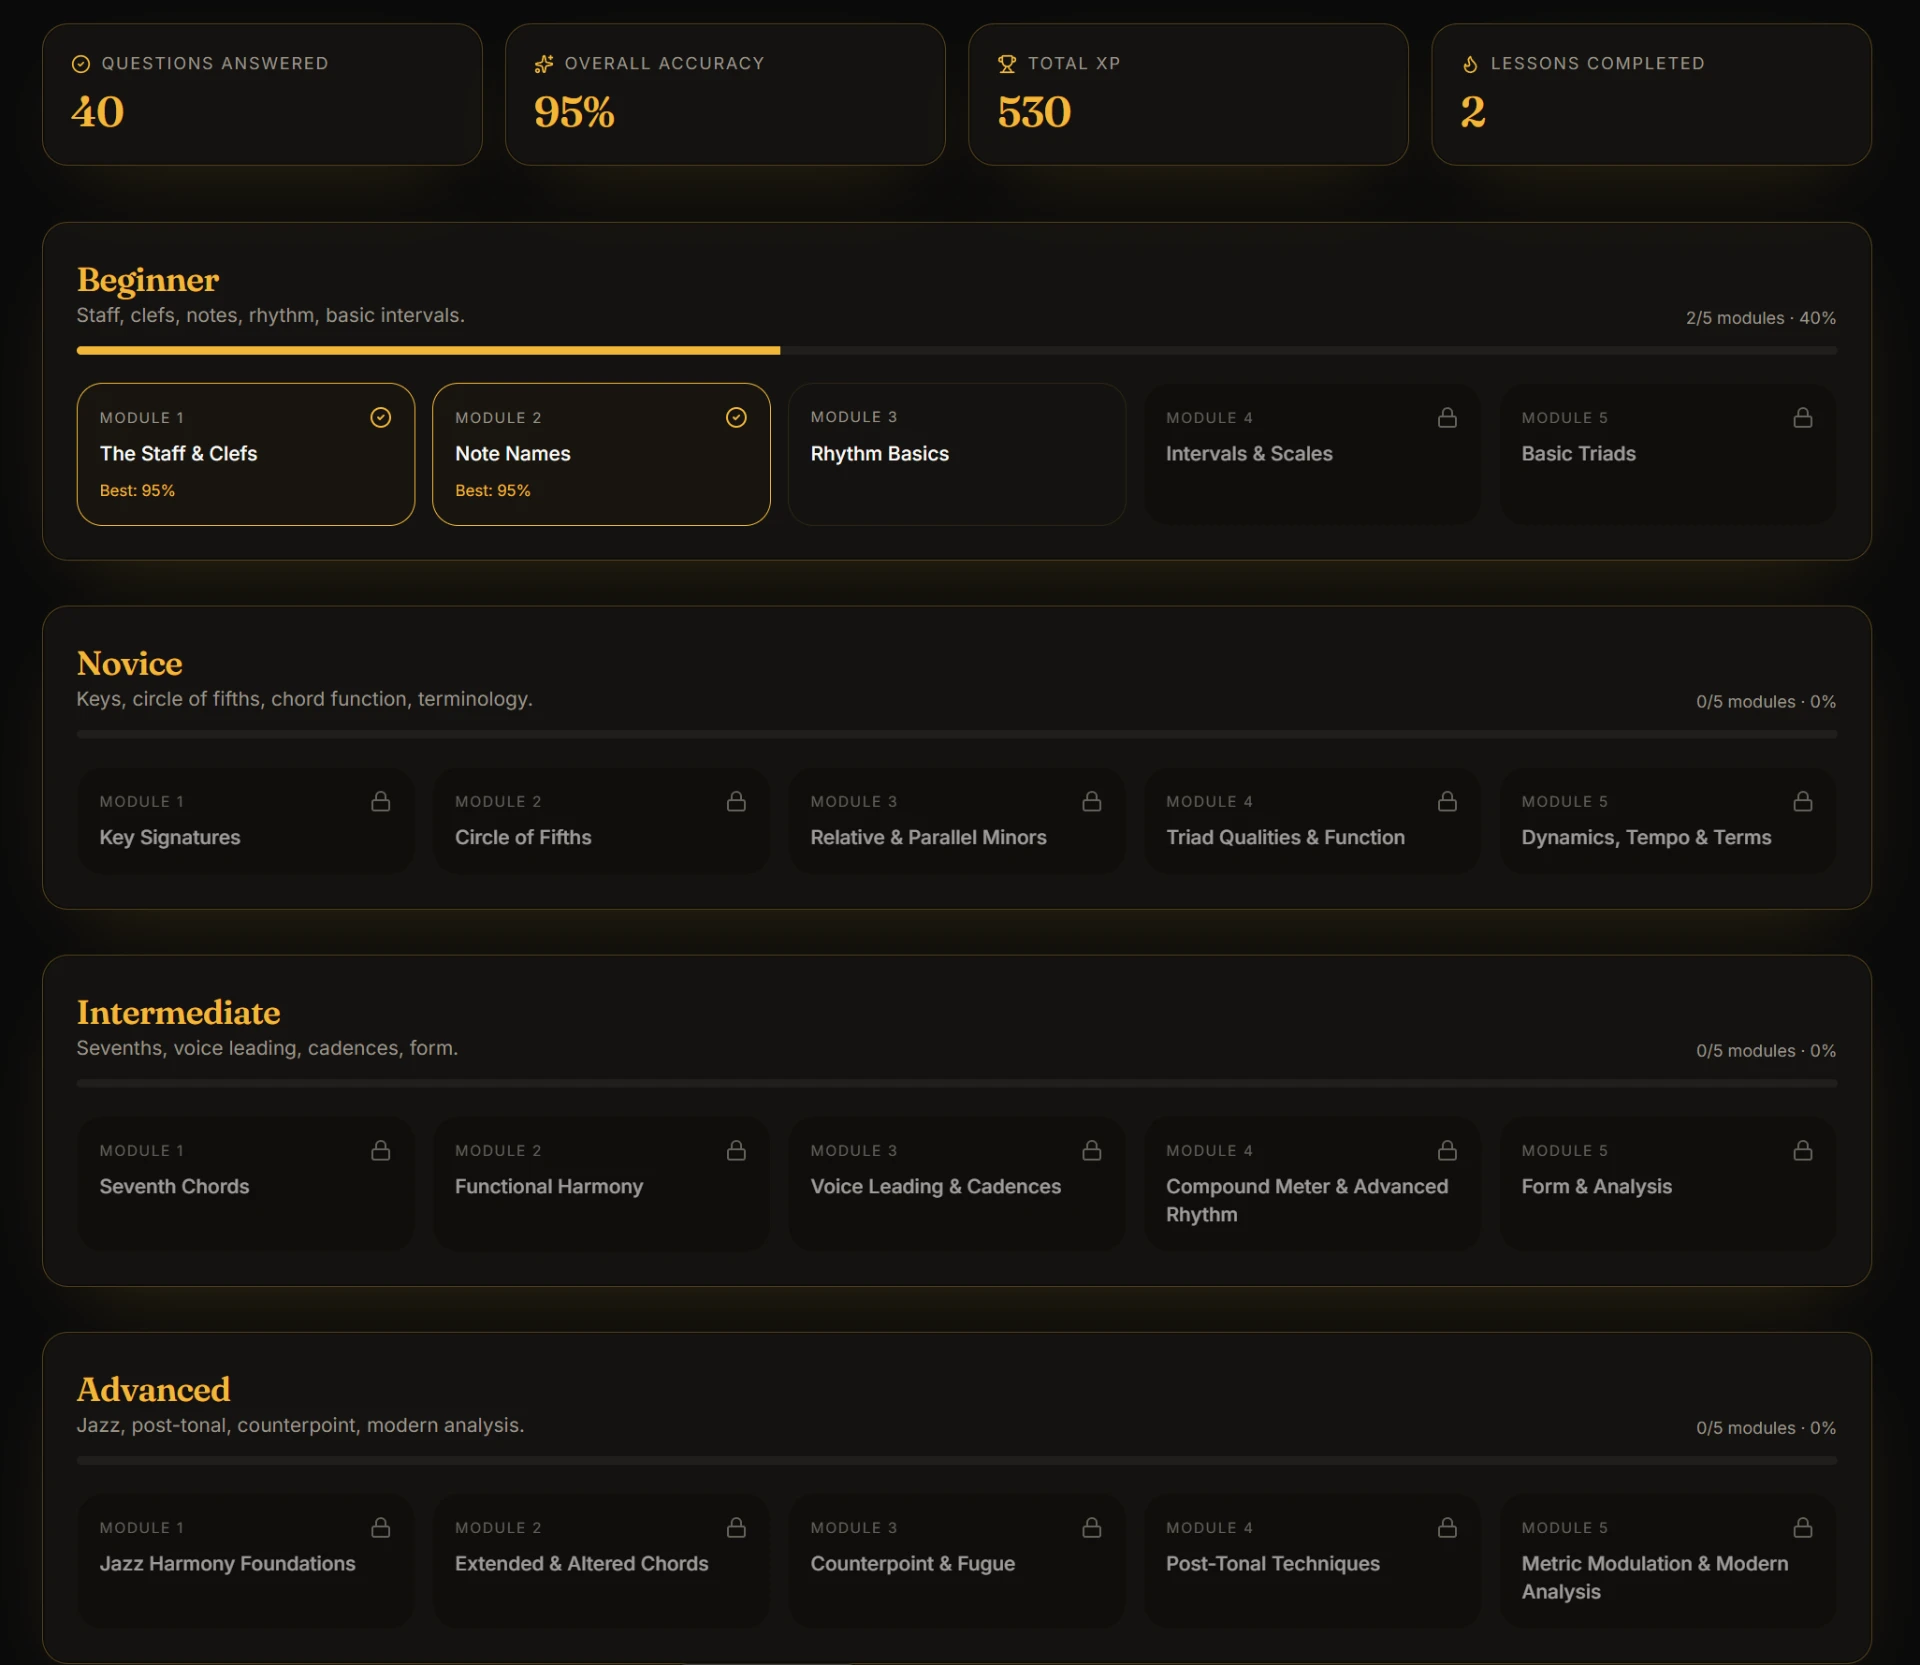Click the lock icon on Form & Analysis
The height and width of the screenshot is (1665, 1920).
1803,1151
